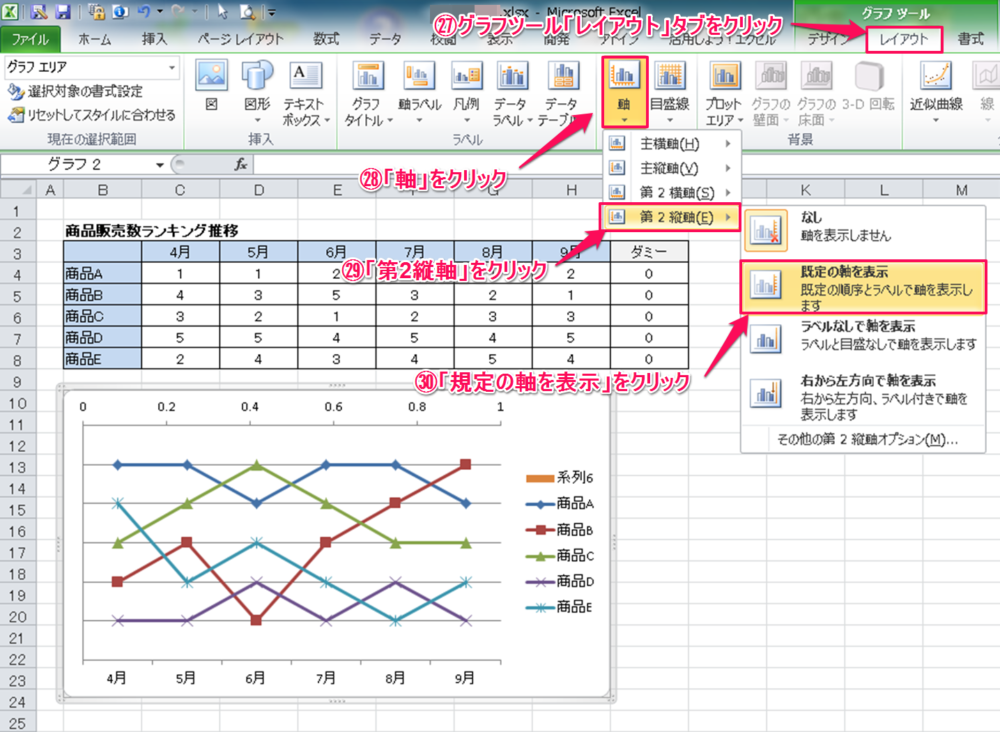Screen dimensions: 1000x732
Task: Expand the グラフ エリア selection dropdown
Action: pos(173,68)
